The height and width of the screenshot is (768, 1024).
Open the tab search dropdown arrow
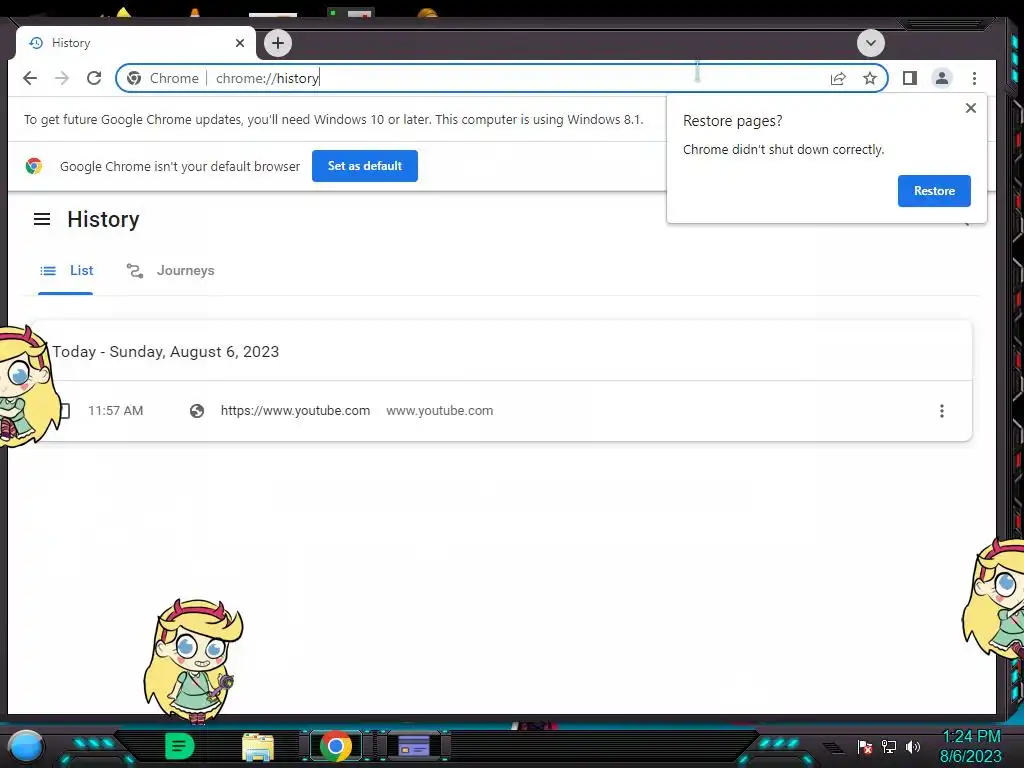coord(871,43)
